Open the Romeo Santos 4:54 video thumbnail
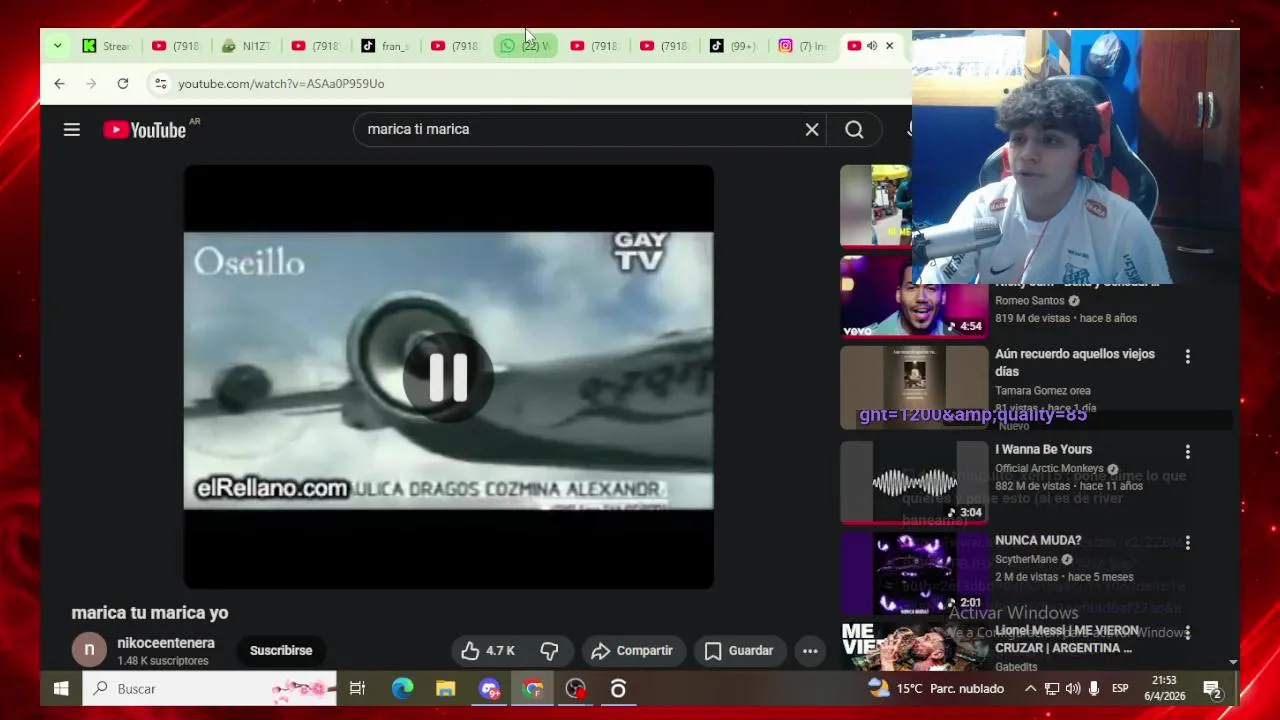The width and height of the screenshot is (1280, 720). tap(914, 297)
